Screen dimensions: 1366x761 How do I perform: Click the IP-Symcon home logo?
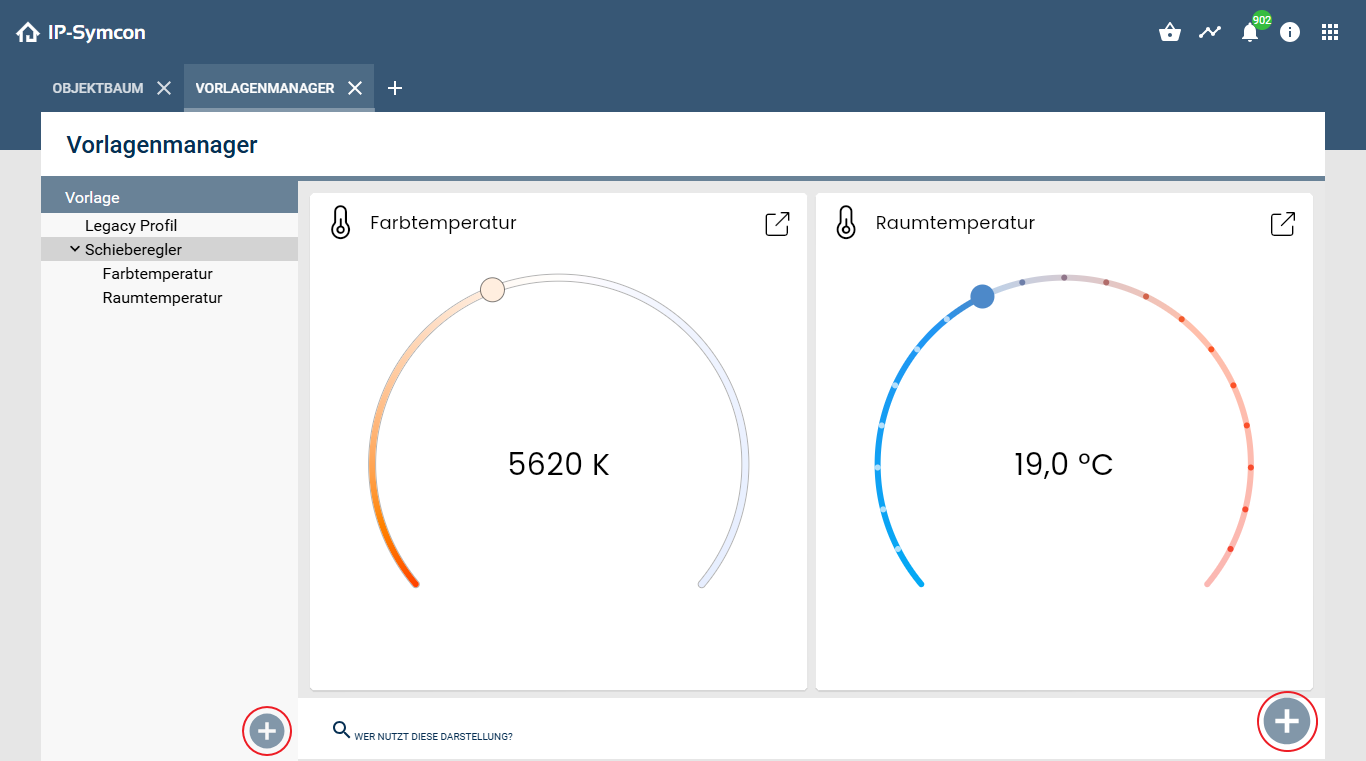pyautogui.click(x=81, y=32)
